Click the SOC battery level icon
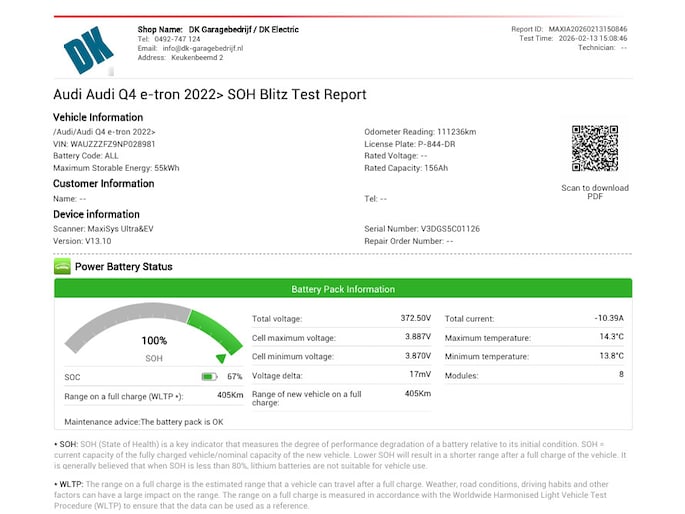This screenshot has height=514, width=685. pyautogui.click(x=209, y=377)
